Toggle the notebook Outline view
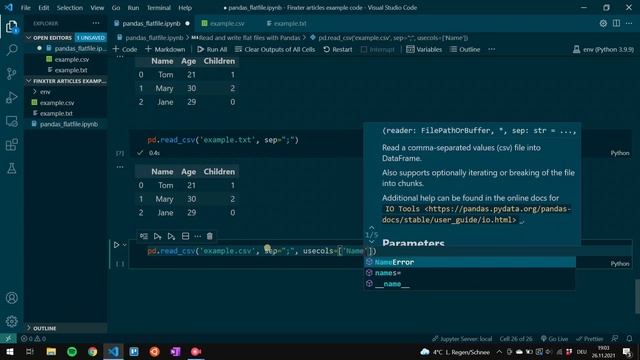 tap(464, 49)
